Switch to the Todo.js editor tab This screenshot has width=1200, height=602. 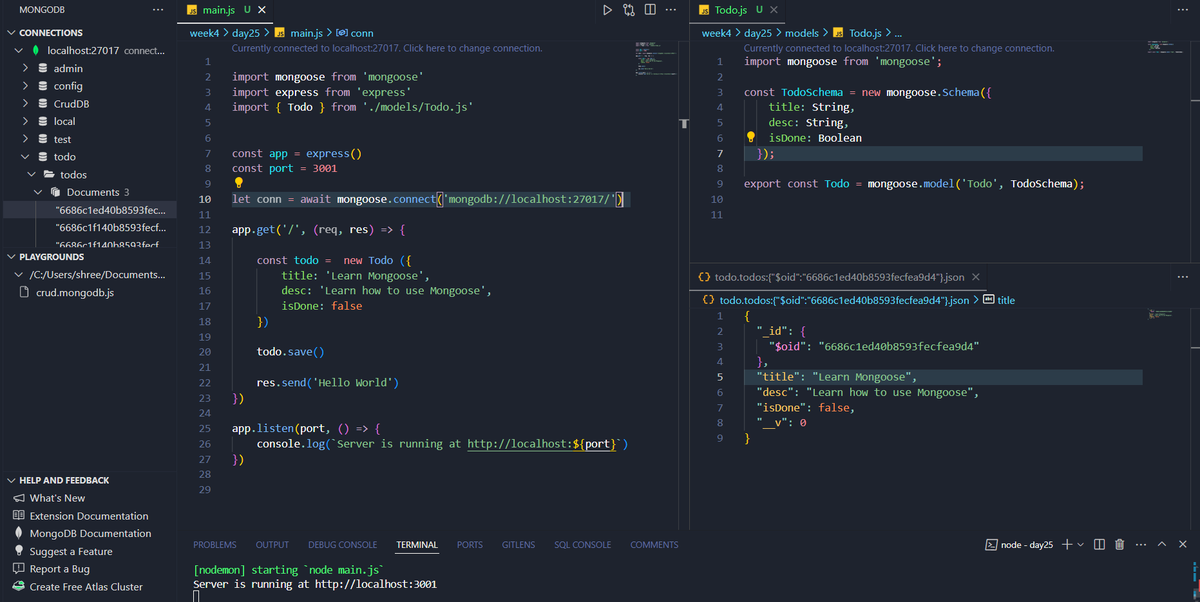pos(739,10)
